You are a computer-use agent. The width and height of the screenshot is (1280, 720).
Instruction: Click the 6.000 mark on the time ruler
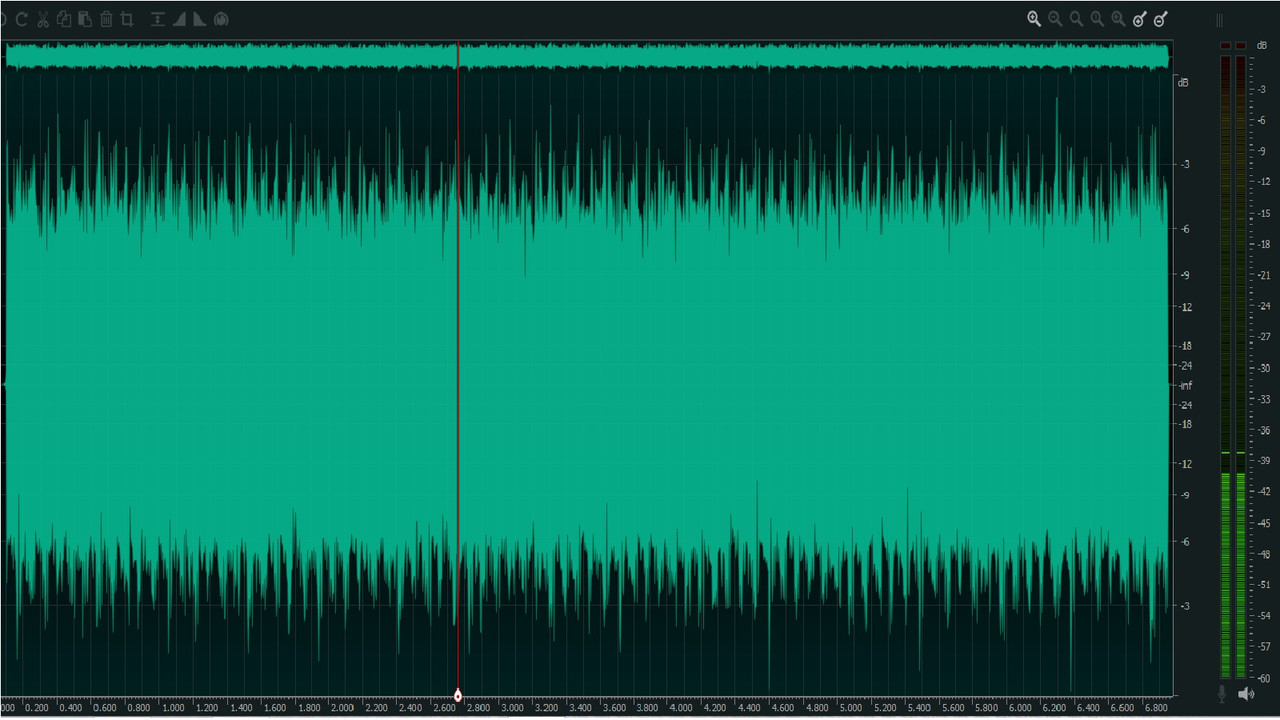pyautogui.click(x=1019, y=708)
